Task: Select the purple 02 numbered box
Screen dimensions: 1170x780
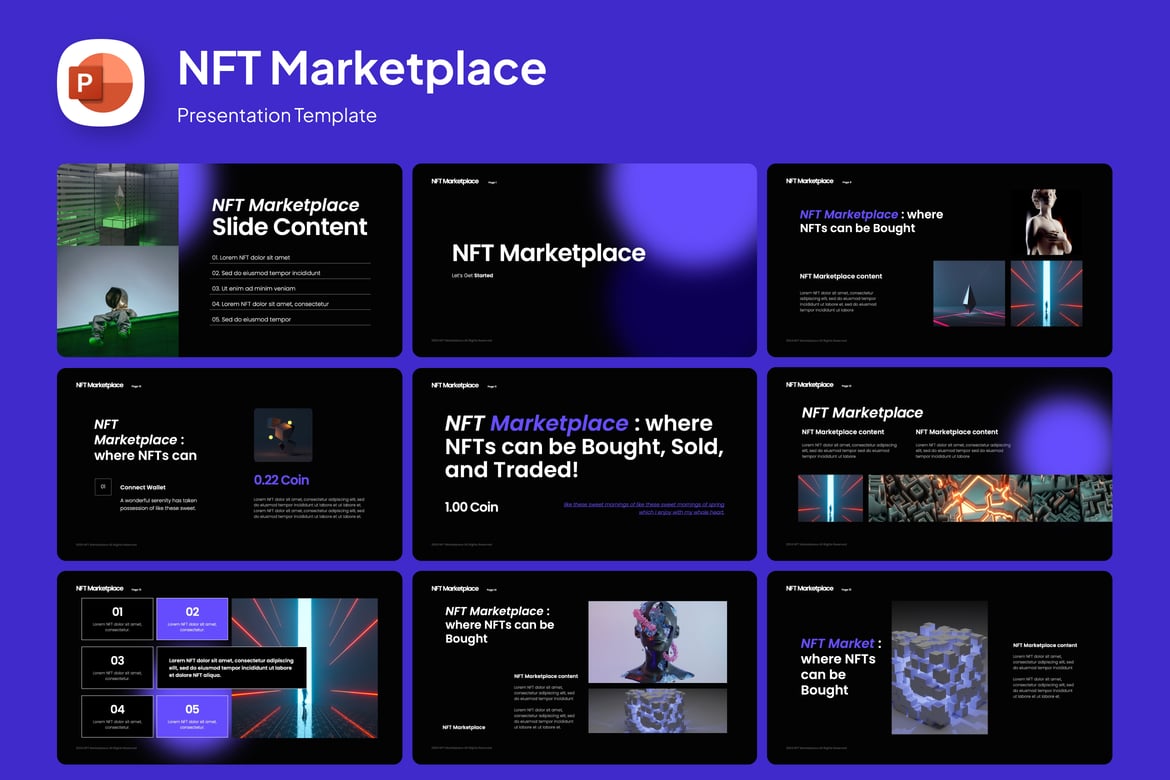Action: pyautogui.click(x=192, y=619)
